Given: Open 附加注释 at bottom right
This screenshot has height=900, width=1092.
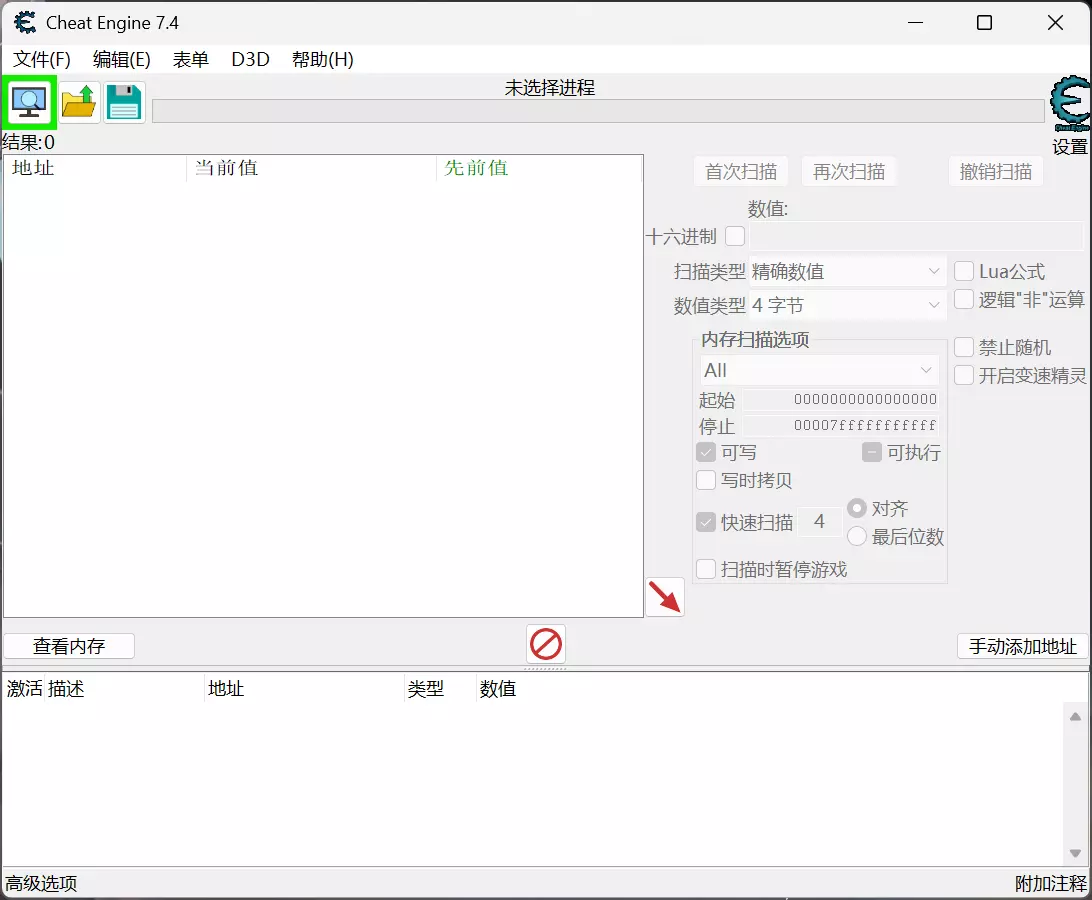Looking at the screenshot, I should tap(1051, 884).
